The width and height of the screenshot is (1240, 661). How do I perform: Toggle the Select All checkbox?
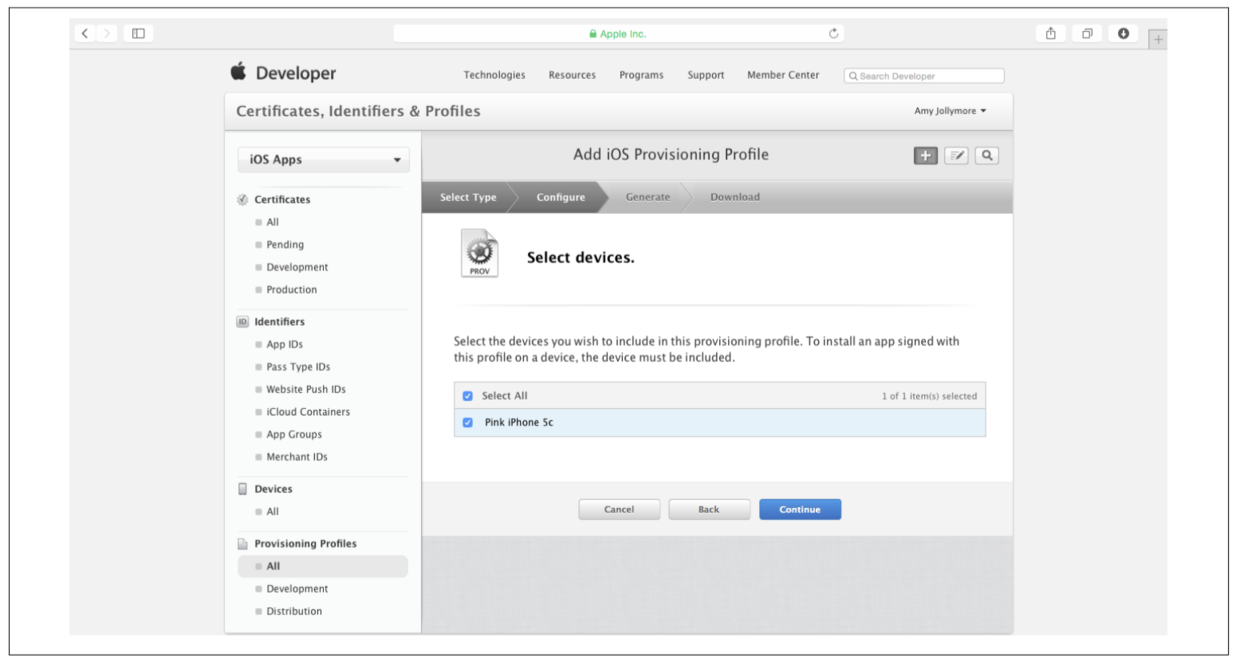tap(468, 396)
